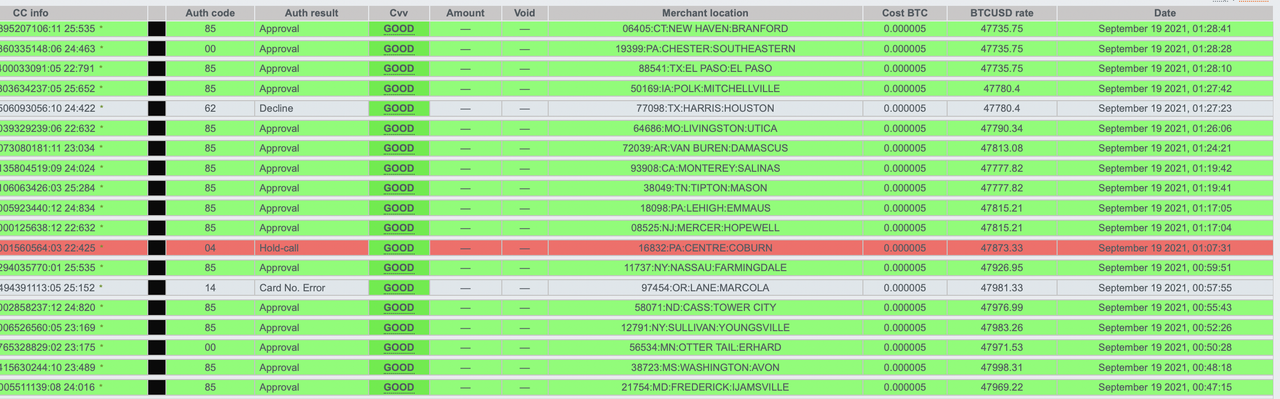Select merchant 72039:AR:VAN BUREN:DAMASCUS
Viewport: 1280px width, 399px height.
pos(705,148)
